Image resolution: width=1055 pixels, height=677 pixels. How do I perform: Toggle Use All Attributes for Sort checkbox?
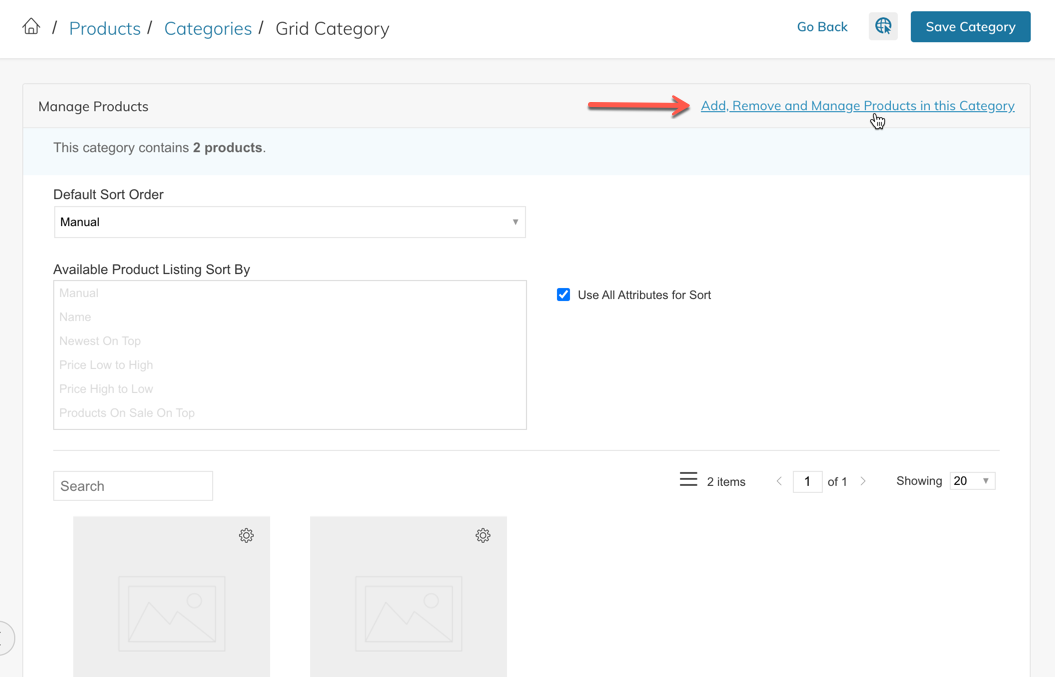563,295
